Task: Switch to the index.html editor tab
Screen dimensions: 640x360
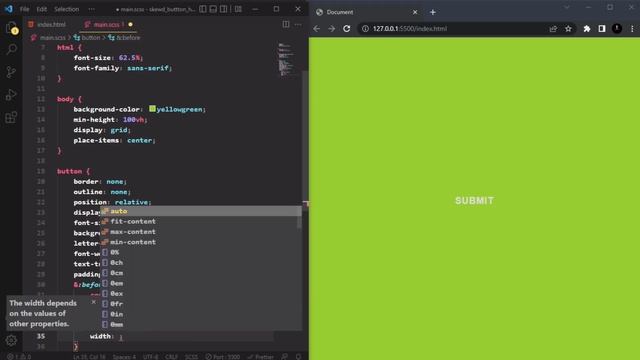Action: [47, 24]
